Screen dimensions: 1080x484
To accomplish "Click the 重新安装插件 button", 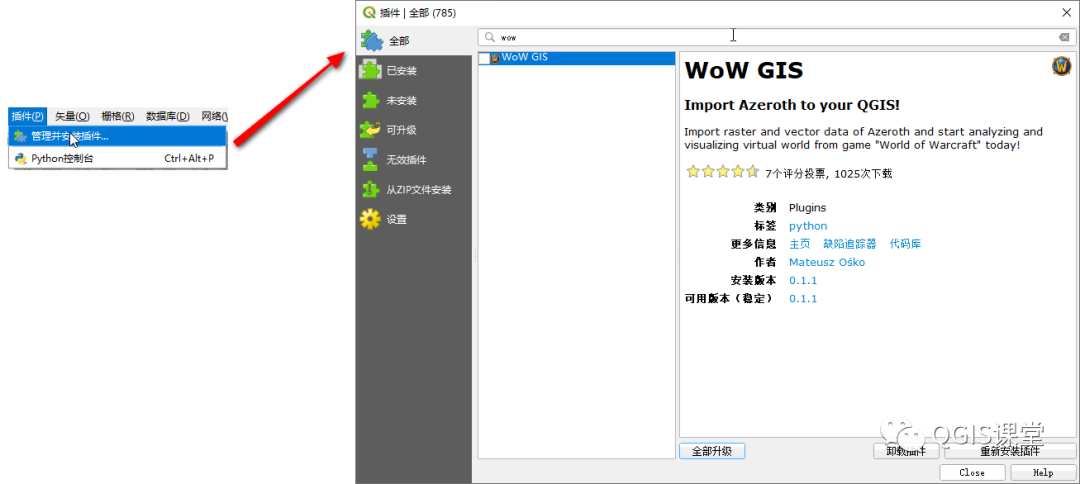I will 1010,452.
